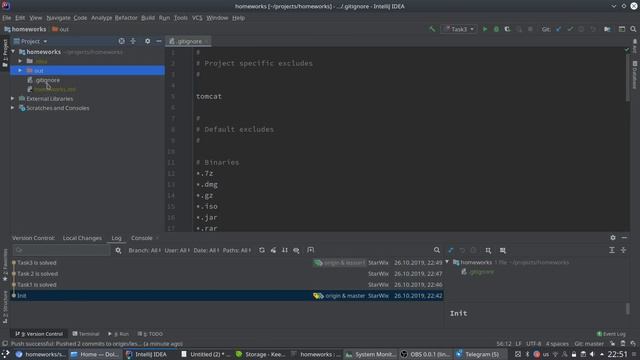The height and width of the screenshot is (360, 640).
Task: Click the magnifier icon right of the log toolbar
Action: [437, 250]
